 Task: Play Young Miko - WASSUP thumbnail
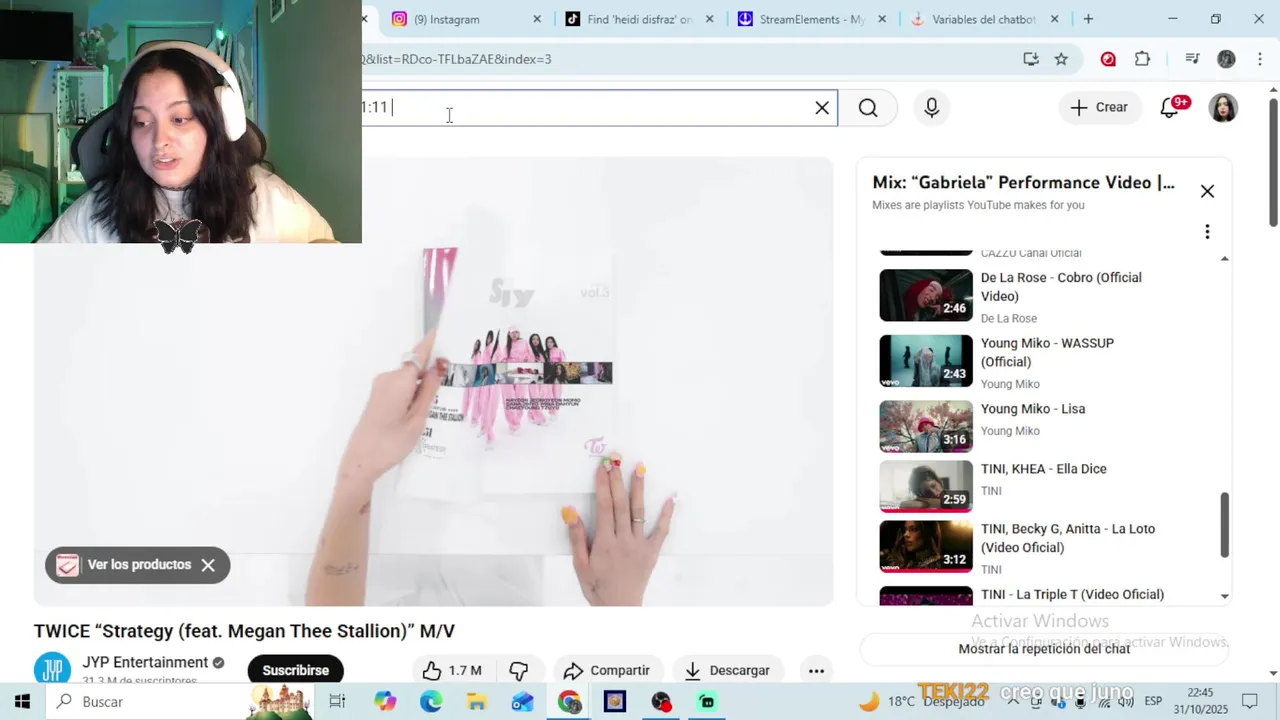926,360
